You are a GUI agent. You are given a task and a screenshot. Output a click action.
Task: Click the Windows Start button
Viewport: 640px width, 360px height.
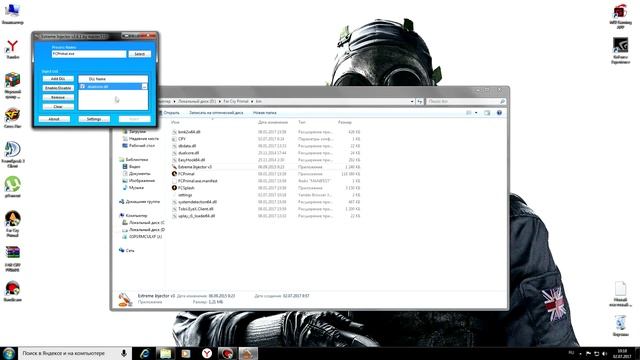(9, 353)
